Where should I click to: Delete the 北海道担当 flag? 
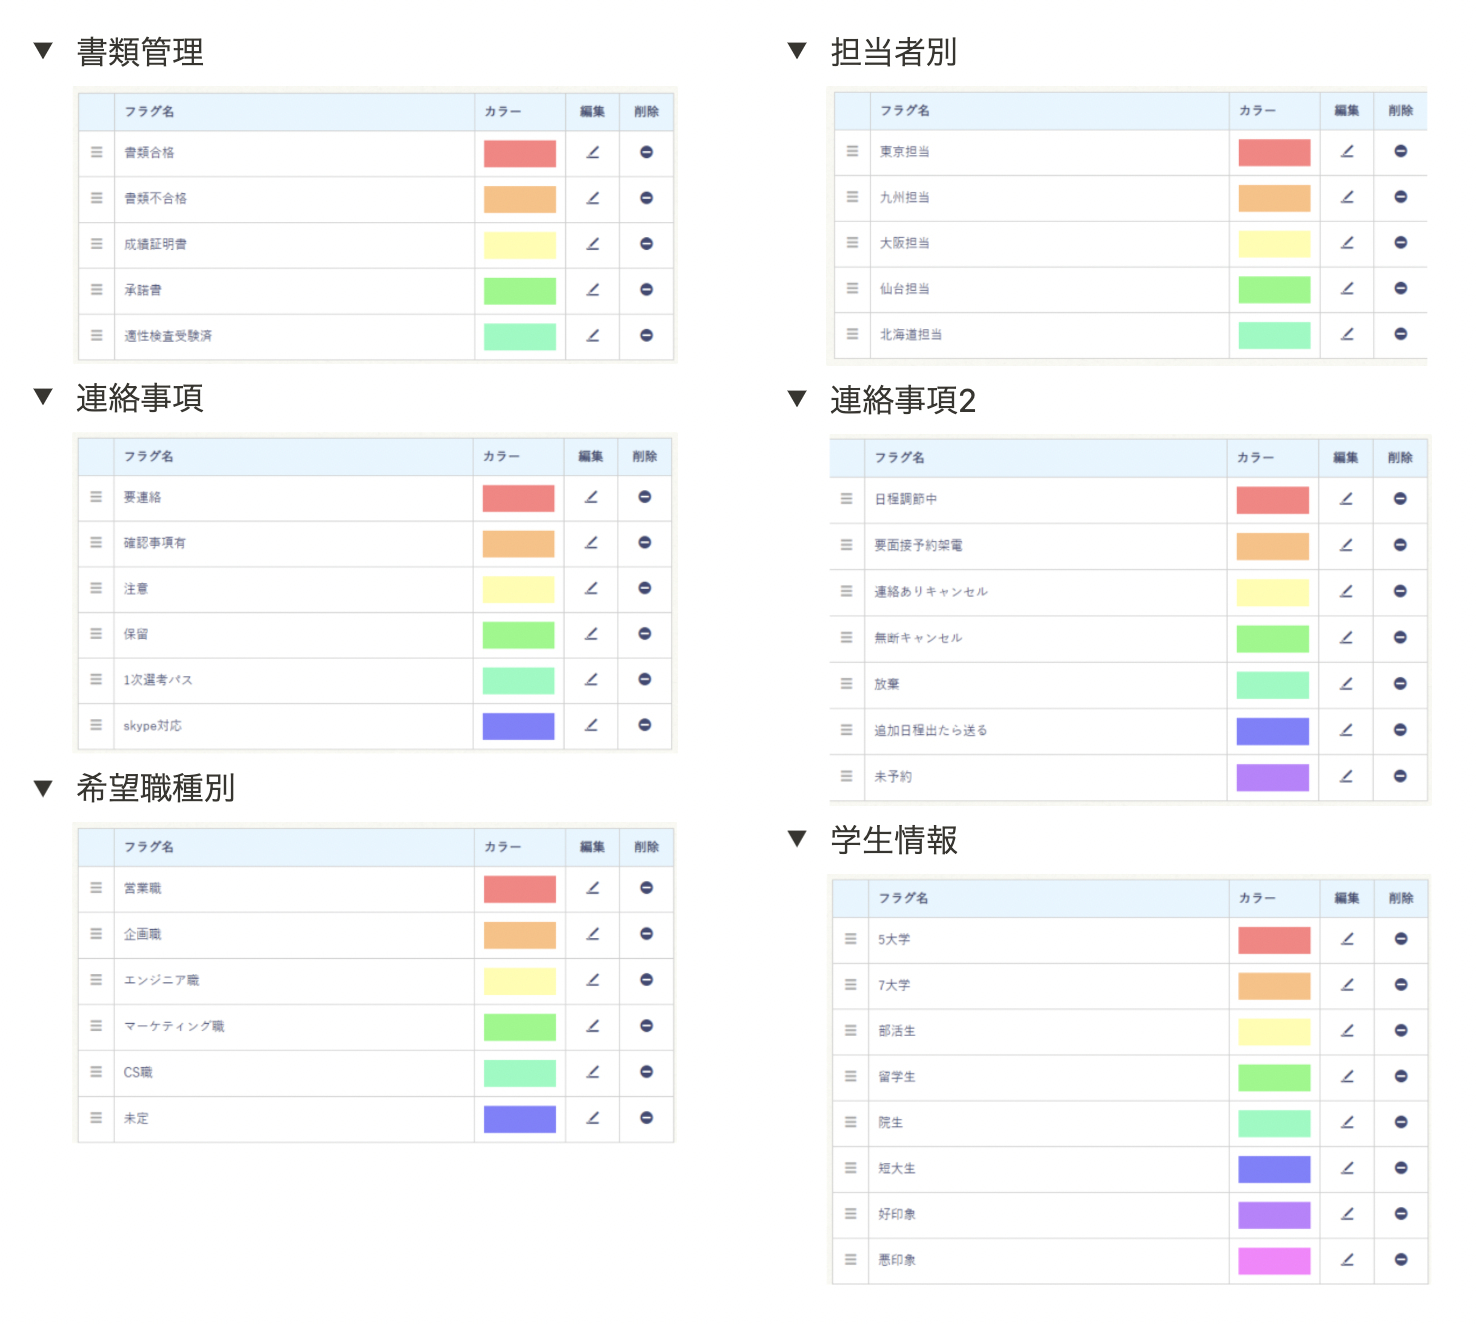[1400, 334]
